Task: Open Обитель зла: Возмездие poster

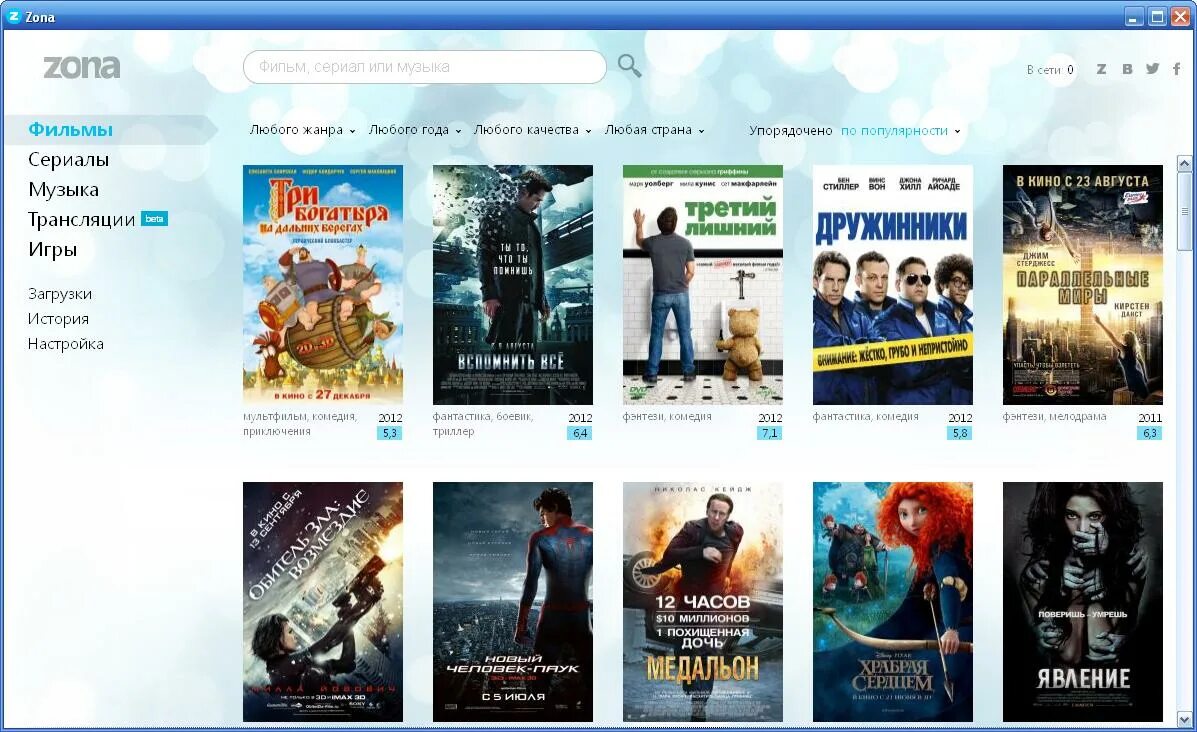Action: point(323,601)
